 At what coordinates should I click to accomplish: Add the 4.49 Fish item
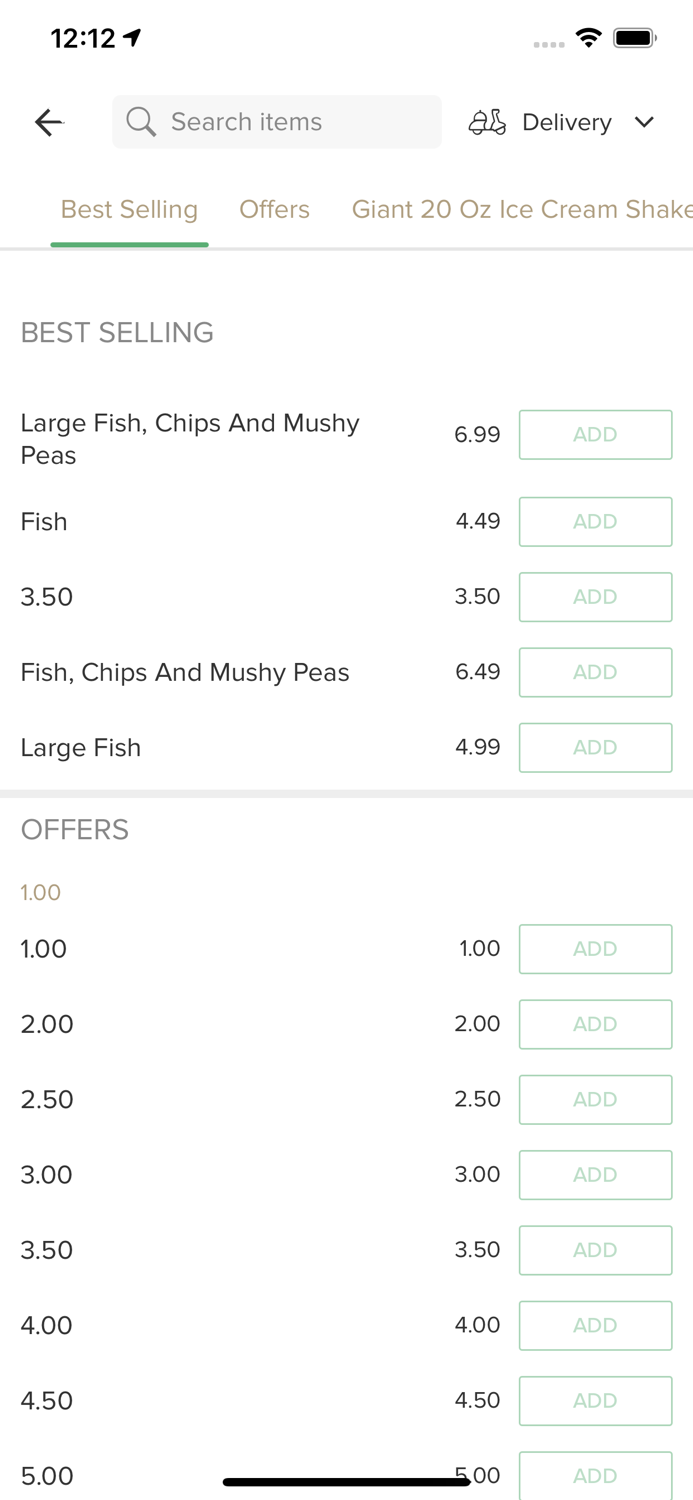click(x=595, y=521)
